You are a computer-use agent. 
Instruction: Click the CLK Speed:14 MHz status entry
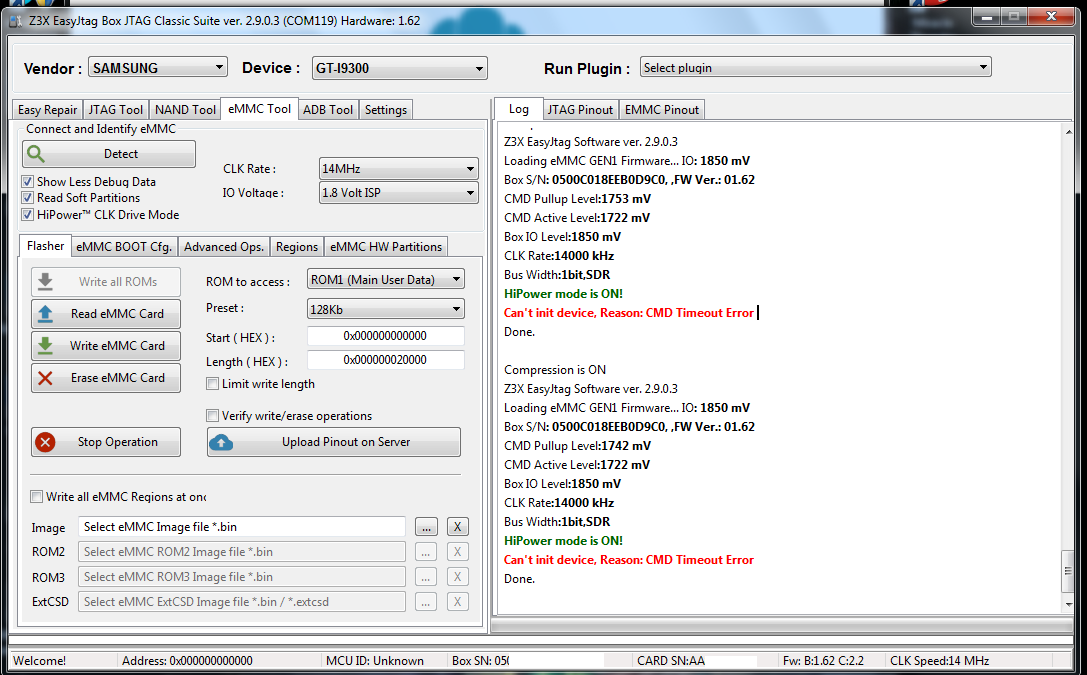[x=939, y=661]
